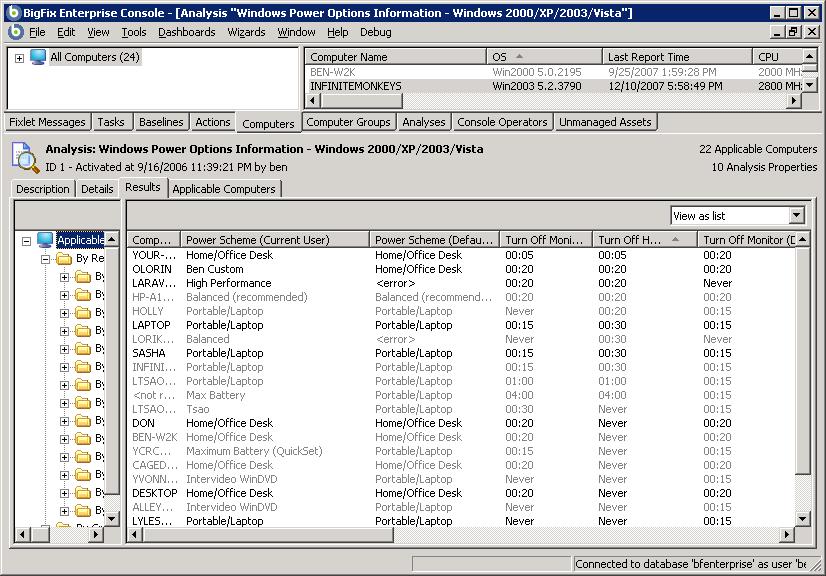The width and height of the screenshot is (826, 576).
Task: Click scroll down arrow of results list
Action: click(x=802, y=519)
